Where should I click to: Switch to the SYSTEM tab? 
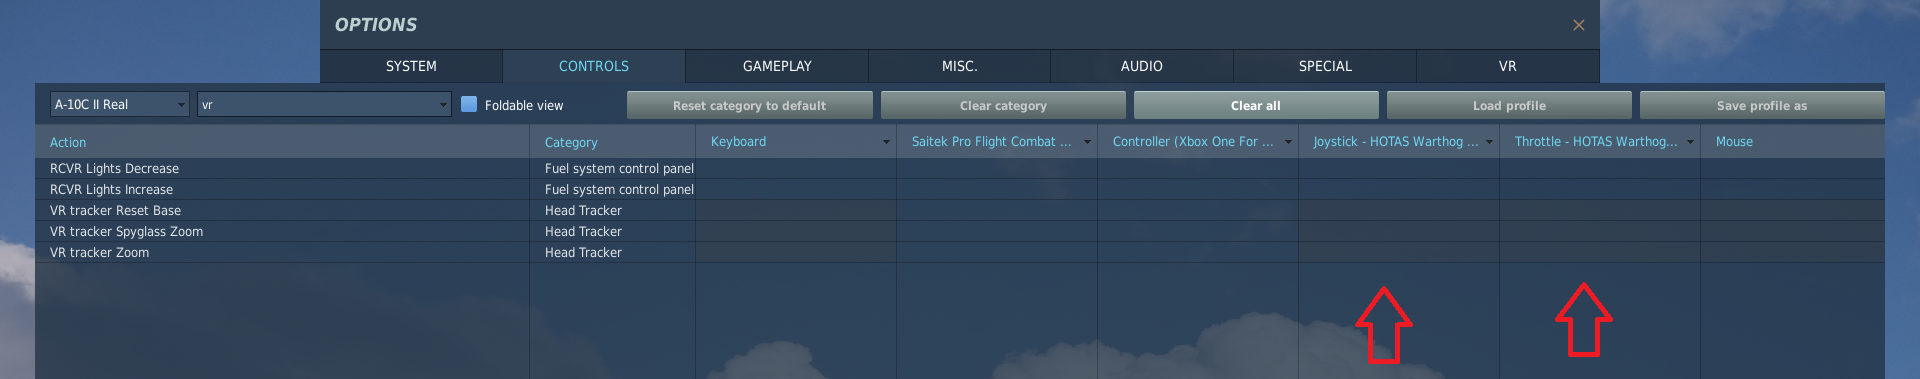click(x=411, y=66)
